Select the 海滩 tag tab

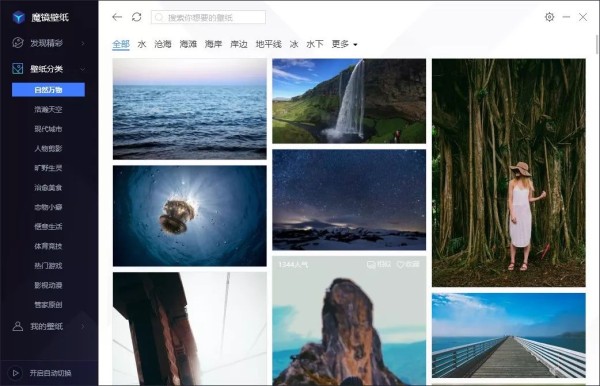(188, 44)
